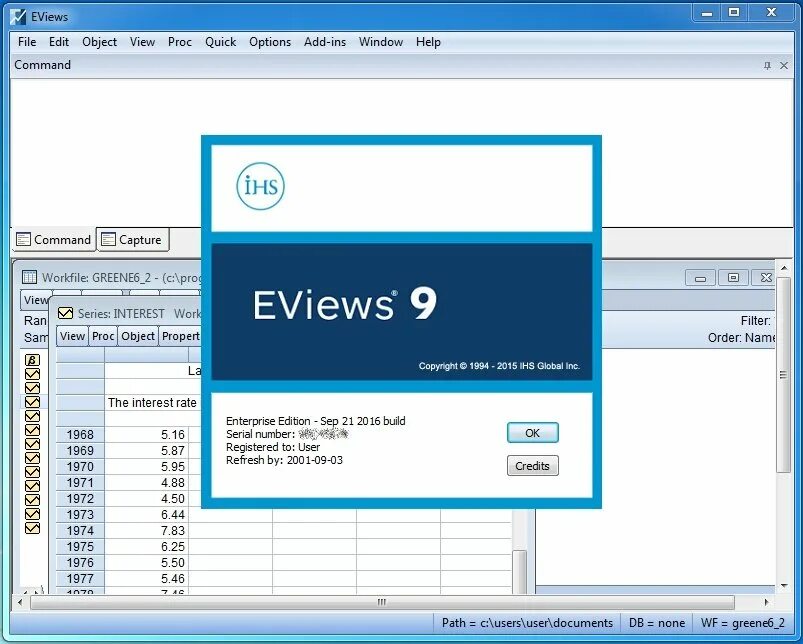Image resolution: width=803 pixels, height=644 pixels.
Task: Click the small icon on the Capture tab
Action: [108, 240]
